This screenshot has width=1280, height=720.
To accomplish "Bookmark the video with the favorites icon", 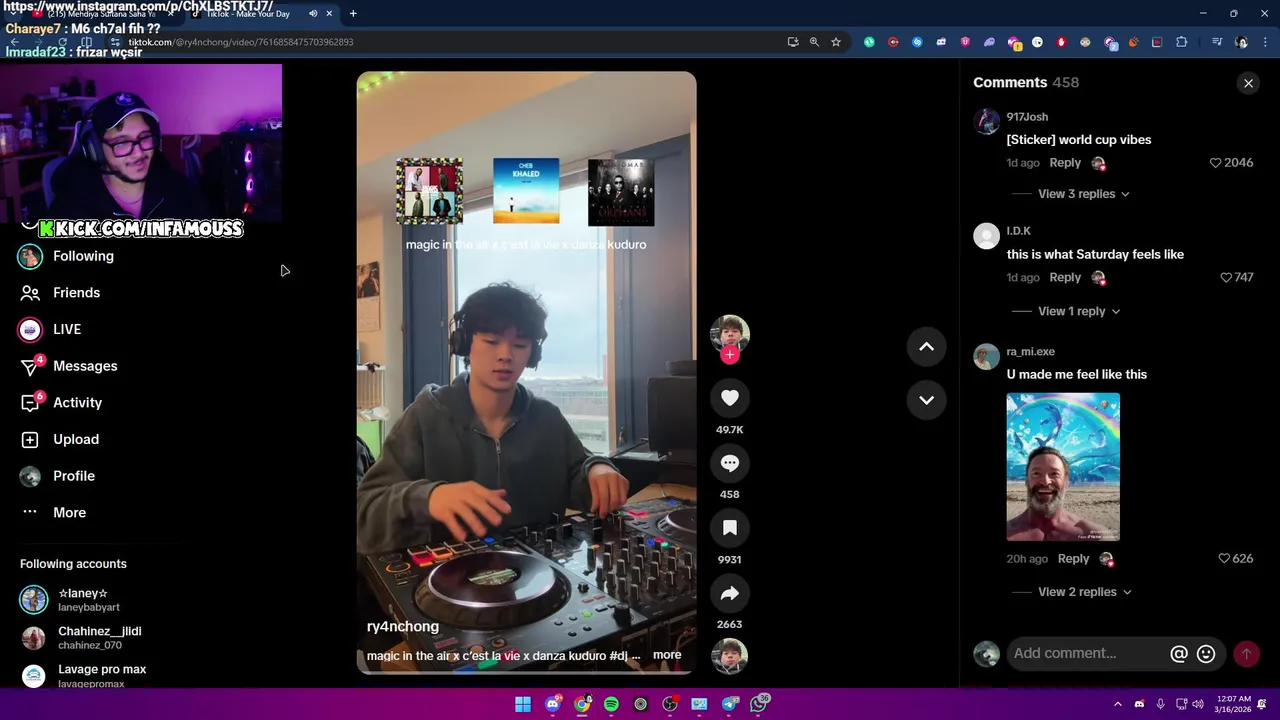I will [730, 528].
